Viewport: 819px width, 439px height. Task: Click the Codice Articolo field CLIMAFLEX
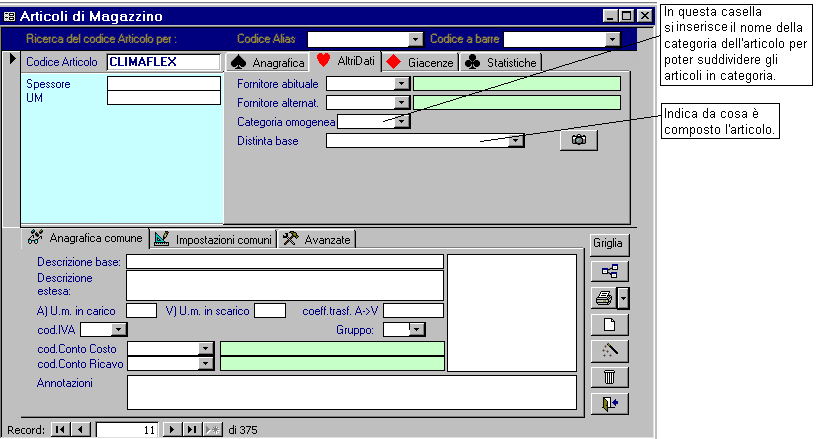(163, 62)
